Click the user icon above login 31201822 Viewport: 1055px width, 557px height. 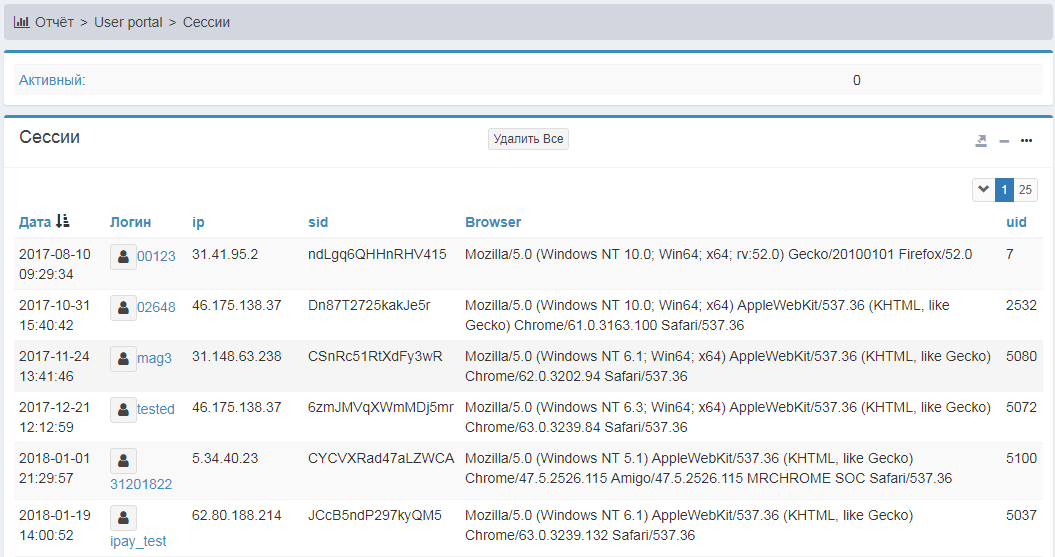(x=123, y=461)
